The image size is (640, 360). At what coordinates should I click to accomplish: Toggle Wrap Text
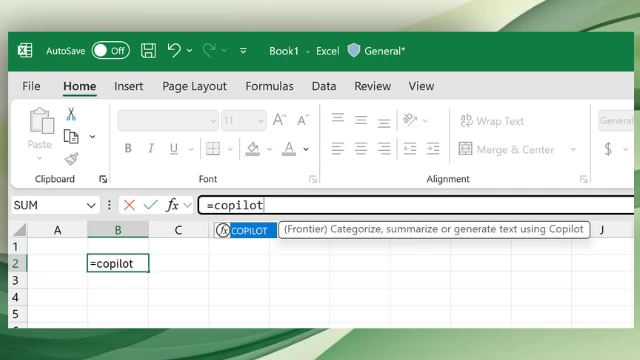coord(491,121)
